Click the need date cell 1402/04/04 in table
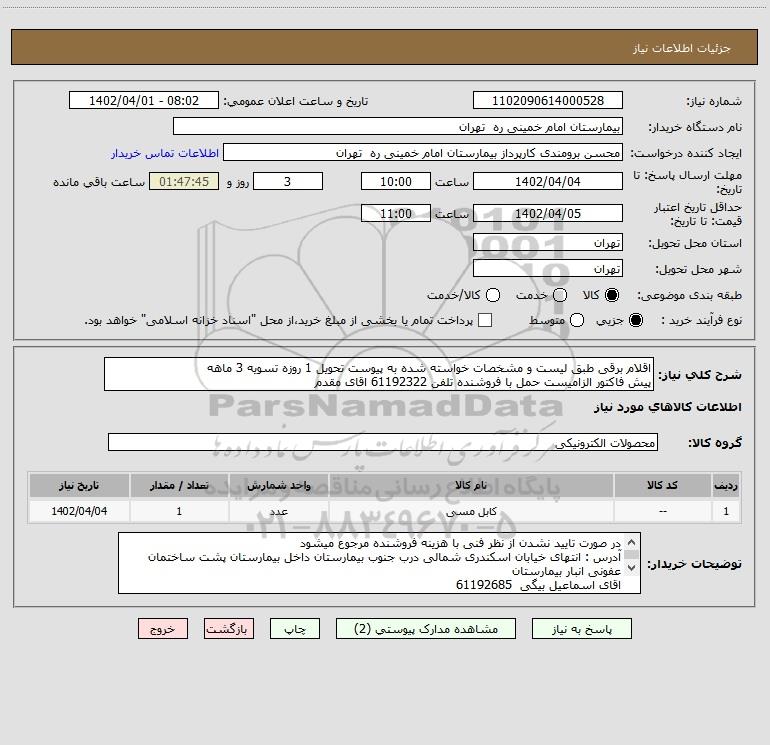The width and height of the screenshot is (770, 745). 79,511
